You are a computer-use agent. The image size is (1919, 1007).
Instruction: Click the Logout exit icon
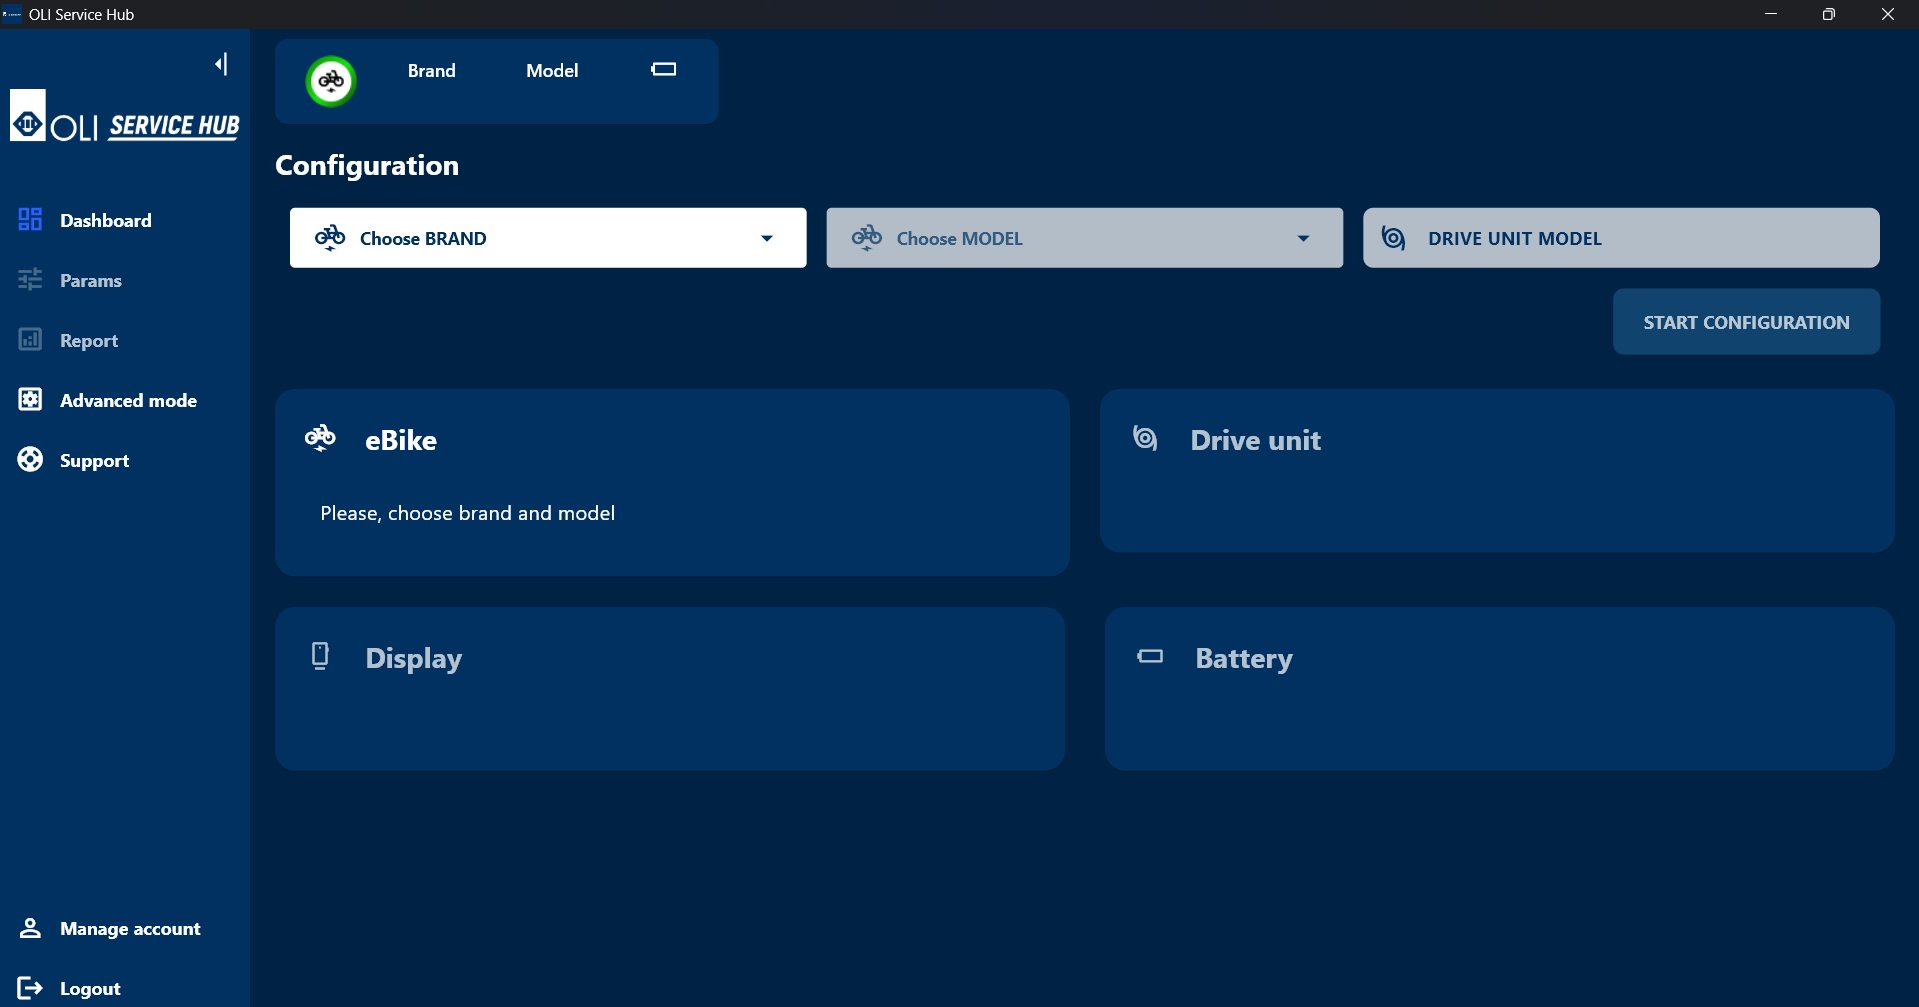click(30, 988)
